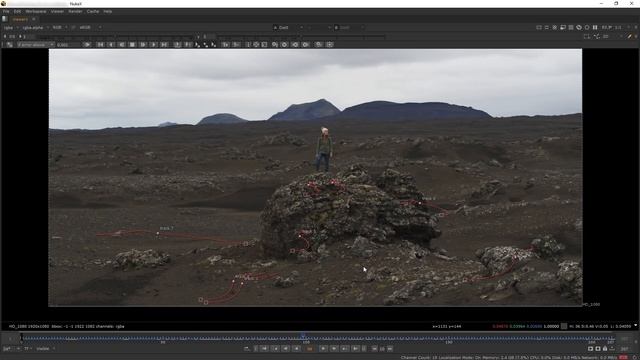Screen dimensions: 640x360
Task: Click play forward on the timeline
Action: tap(323, 349)
